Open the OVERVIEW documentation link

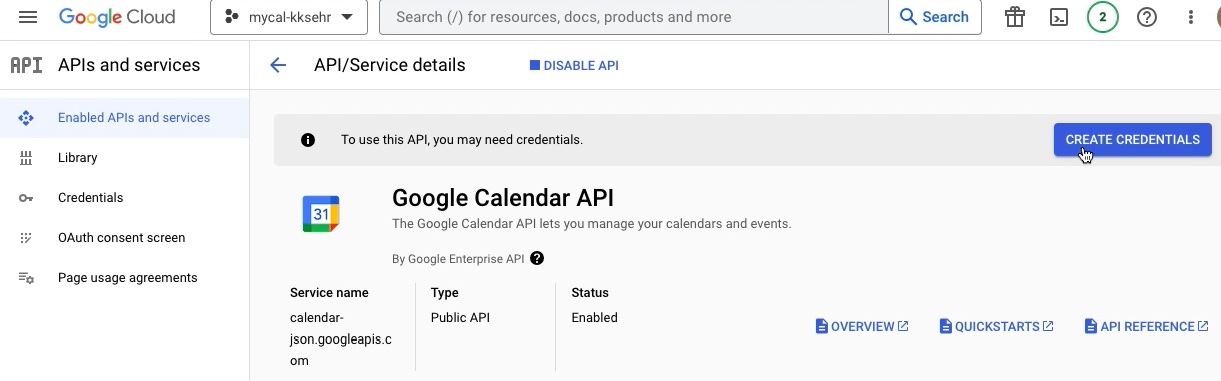(862, 326)
